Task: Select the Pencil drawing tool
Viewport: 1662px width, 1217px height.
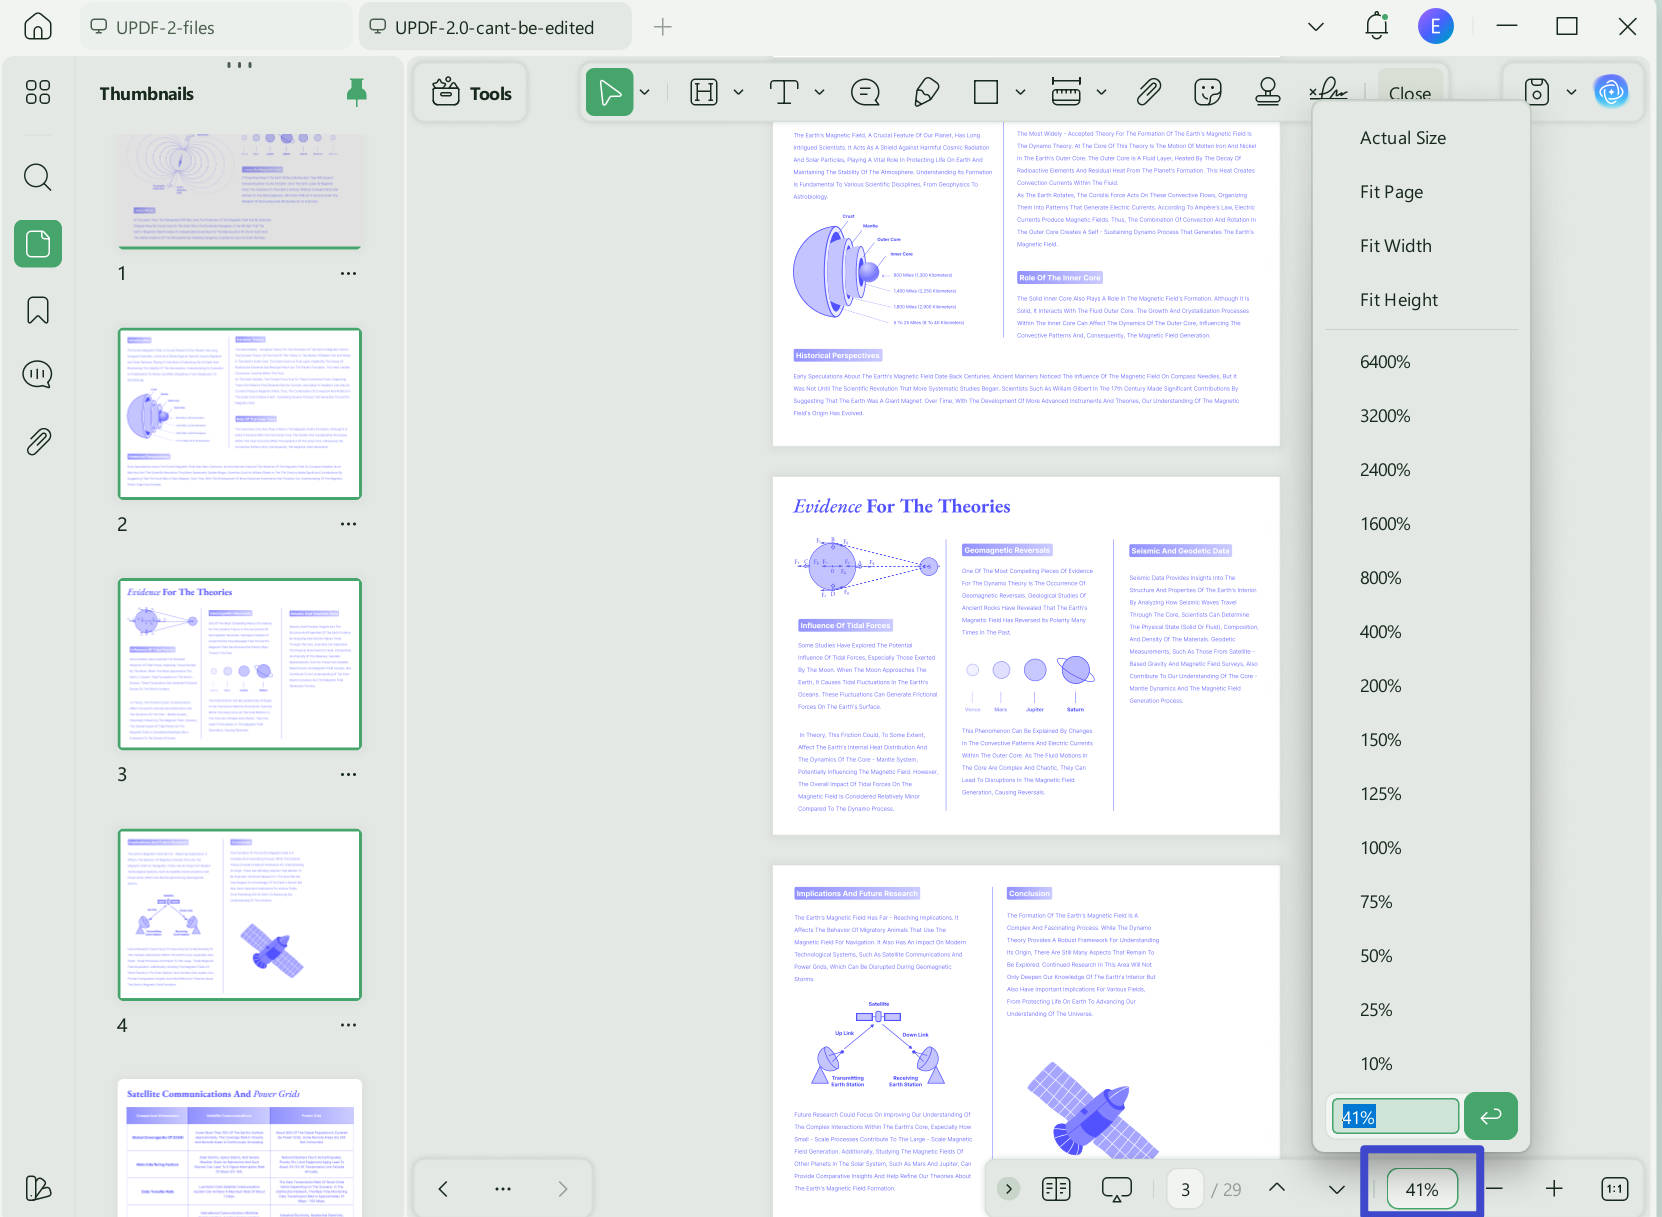Action: (x=926, y=93)
